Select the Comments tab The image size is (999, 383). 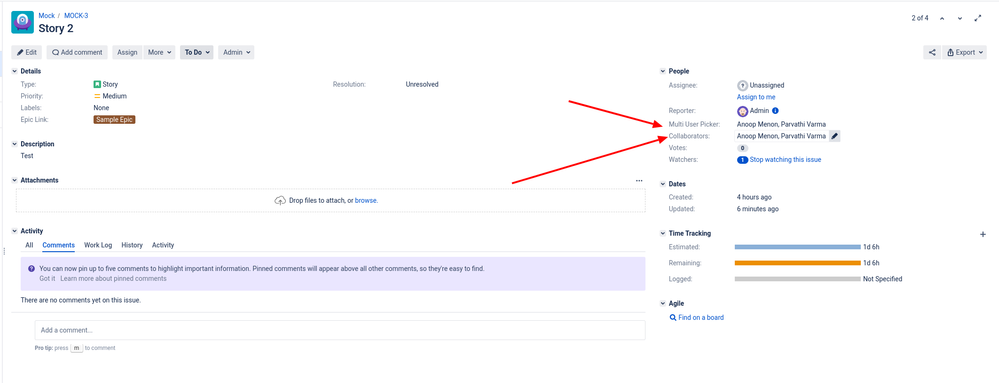click(59, 245)
